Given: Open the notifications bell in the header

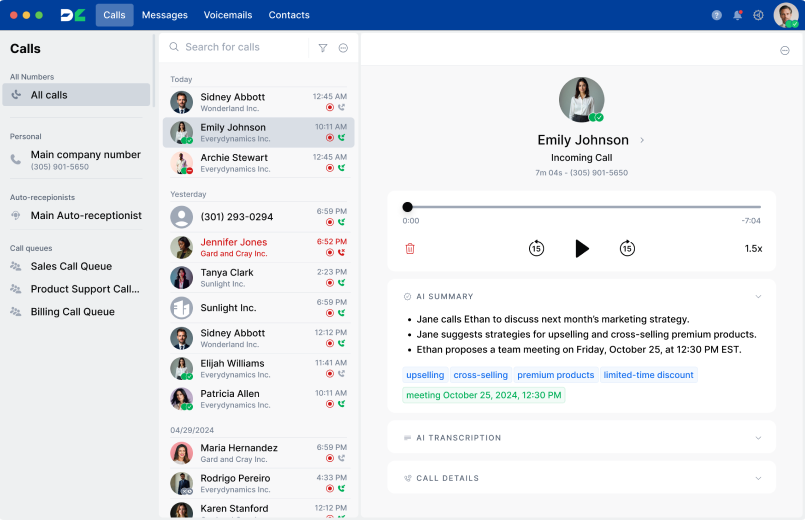Looking at the screenshot, I should tap(738, 15).
